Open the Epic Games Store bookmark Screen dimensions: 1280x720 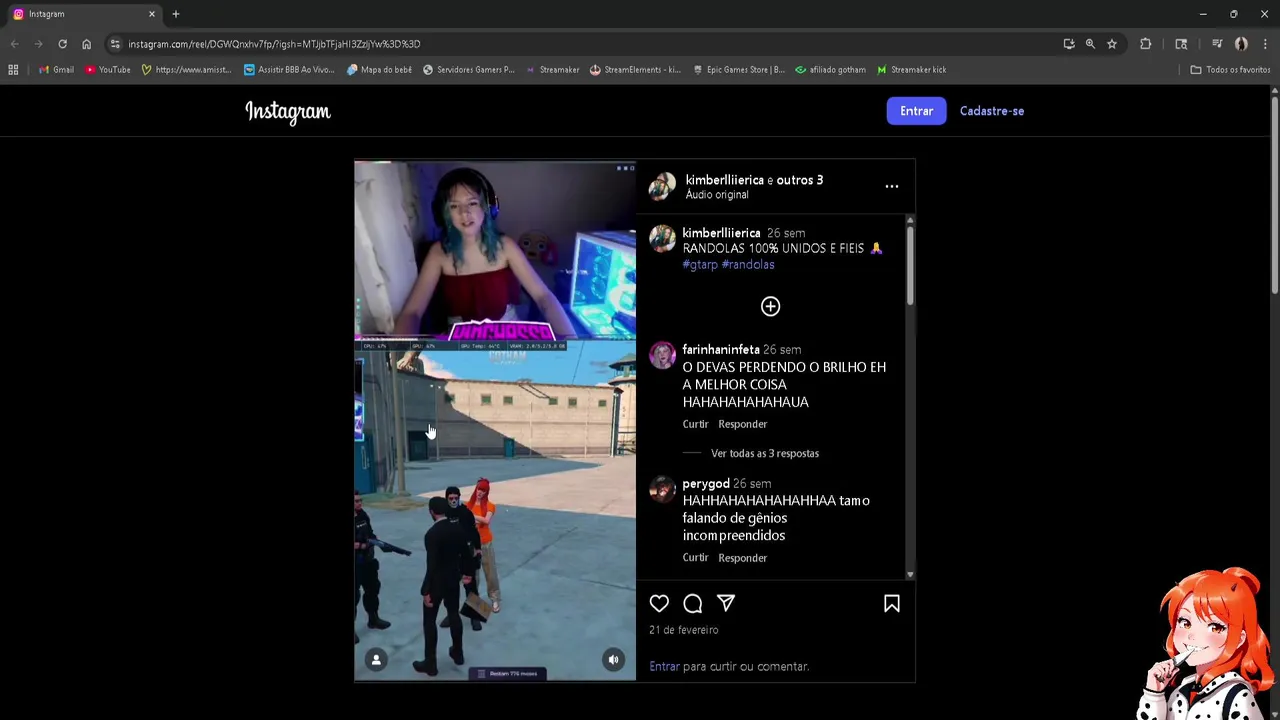point(738,70)
